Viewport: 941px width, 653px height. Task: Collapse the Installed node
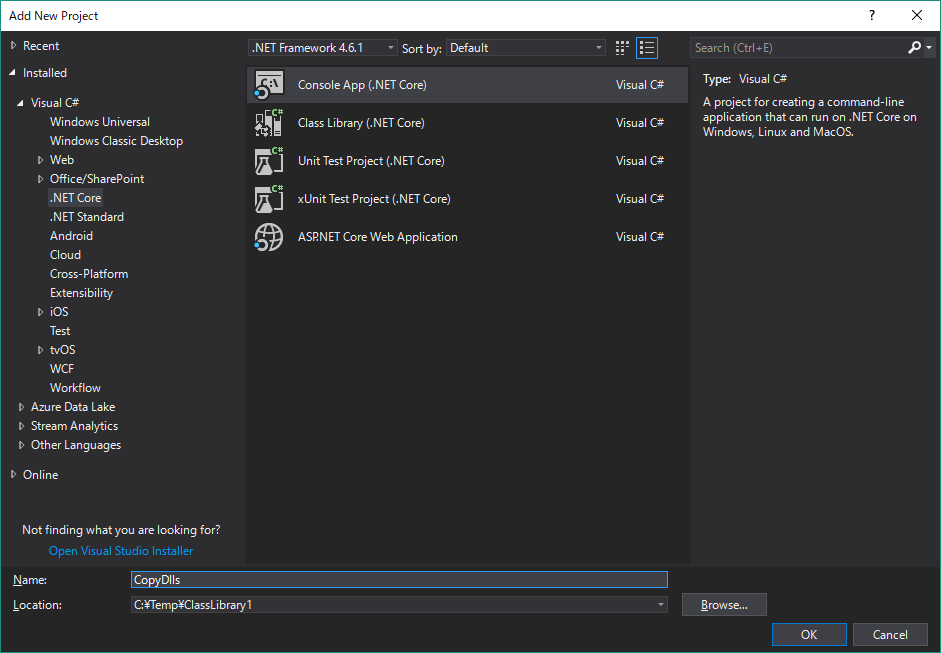[13, 73]
